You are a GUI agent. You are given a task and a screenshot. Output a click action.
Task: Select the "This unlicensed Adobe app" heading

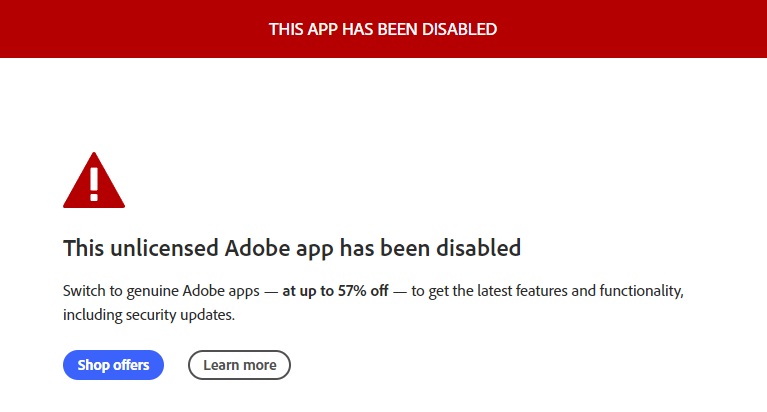point(291,247)
